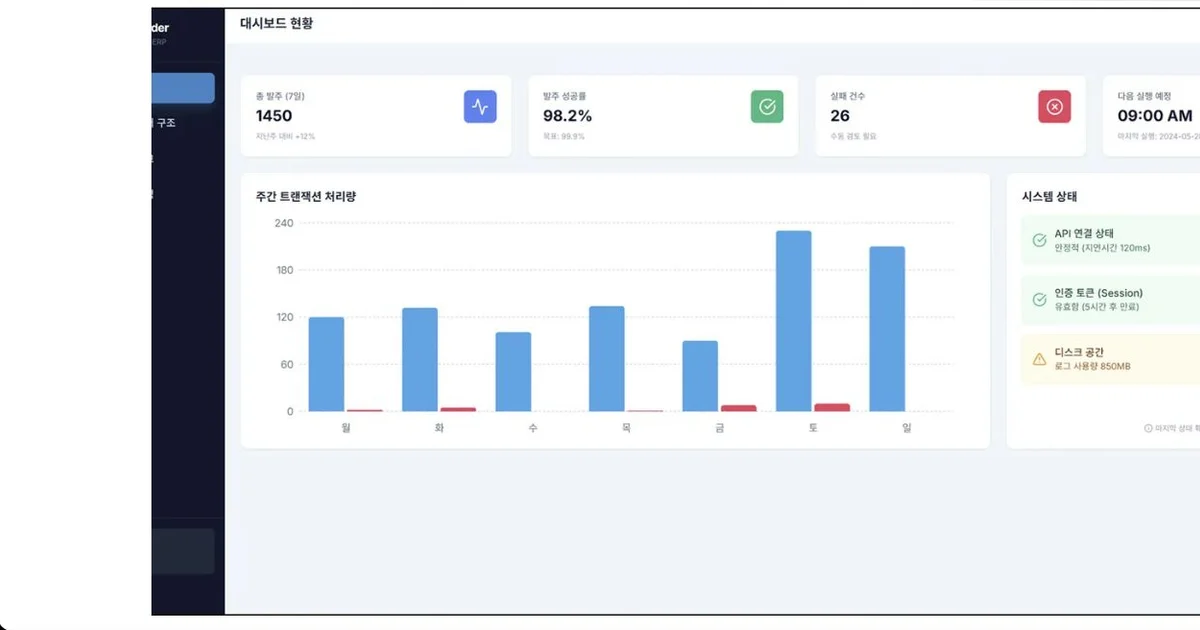Click the 디스크 공간 status row
Screen dimensions: 1200x630
click(x=1110, y=359)
